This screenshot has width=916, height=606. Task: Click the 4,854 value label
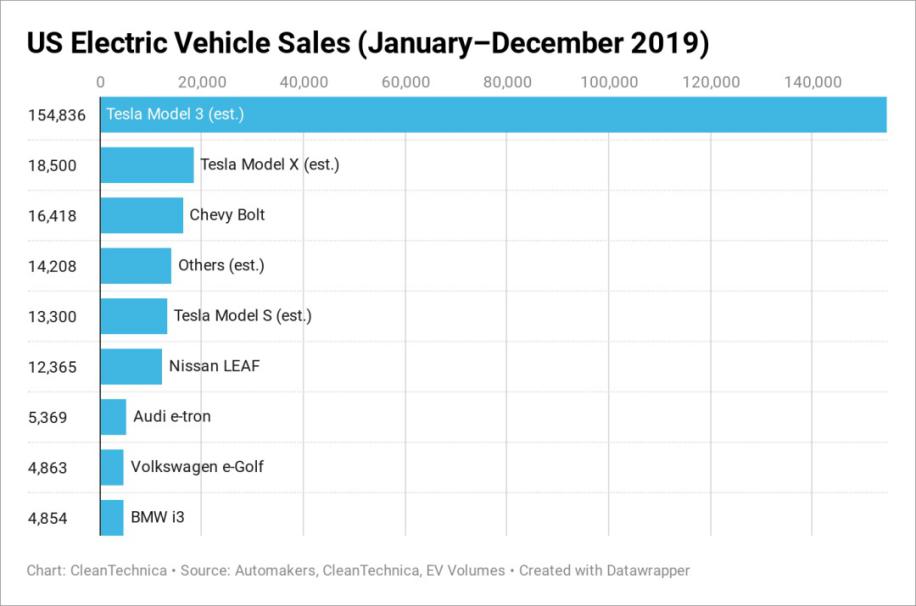(47, 518)
